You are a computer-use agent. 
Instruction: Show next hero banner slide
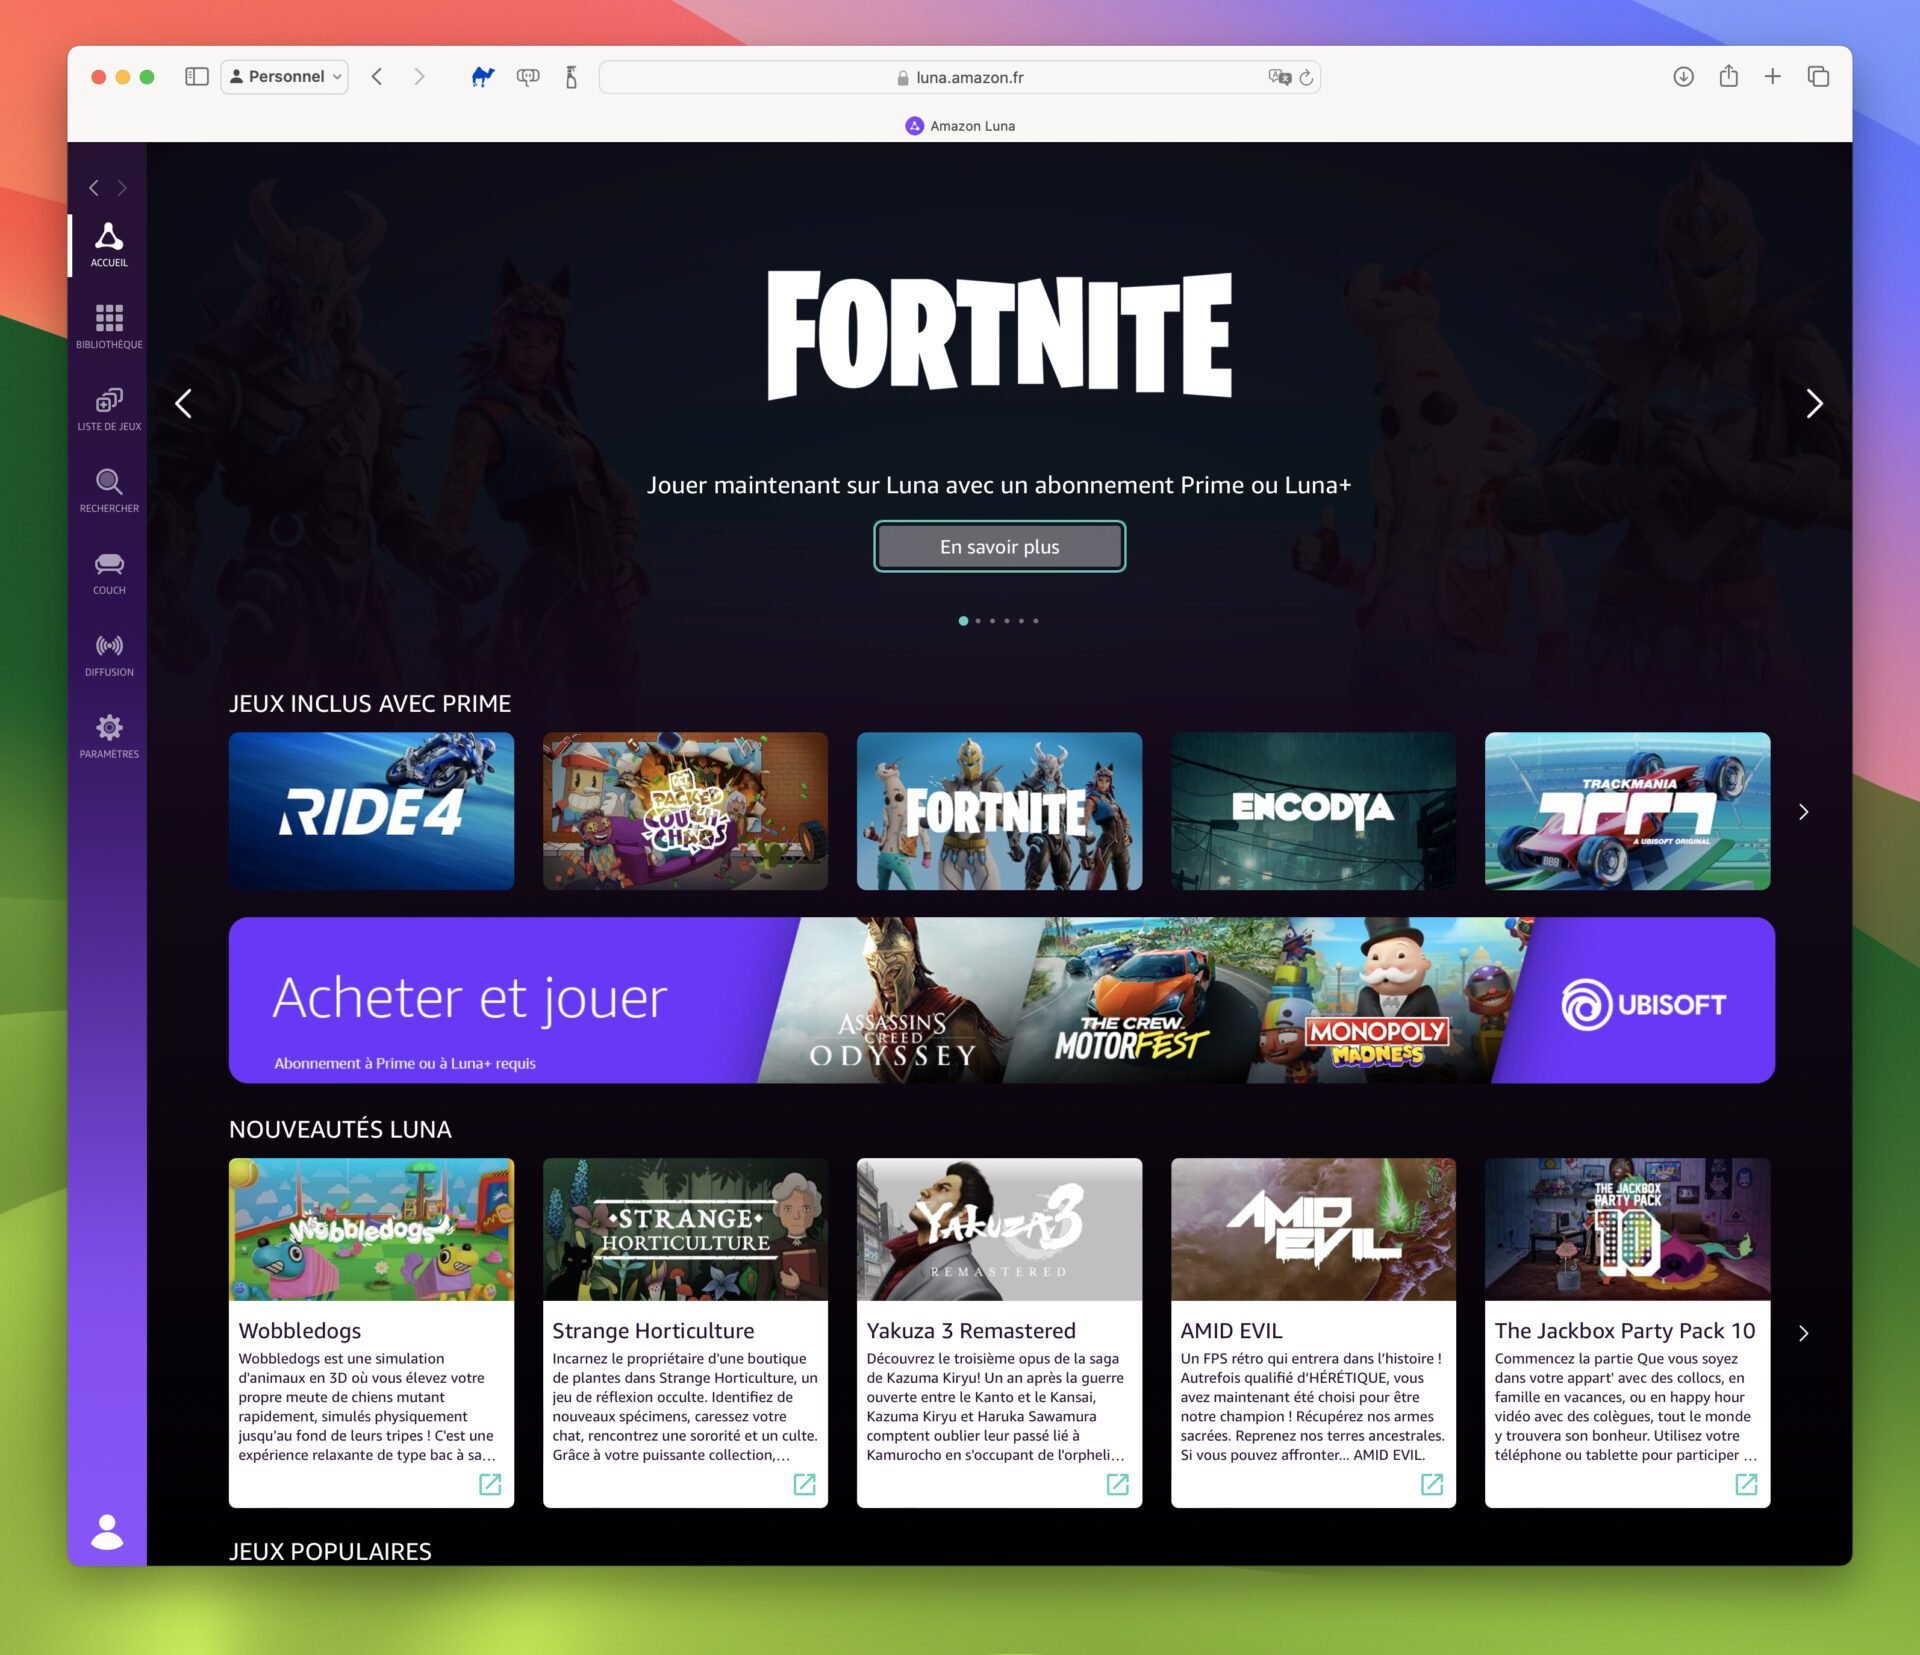1814,404
